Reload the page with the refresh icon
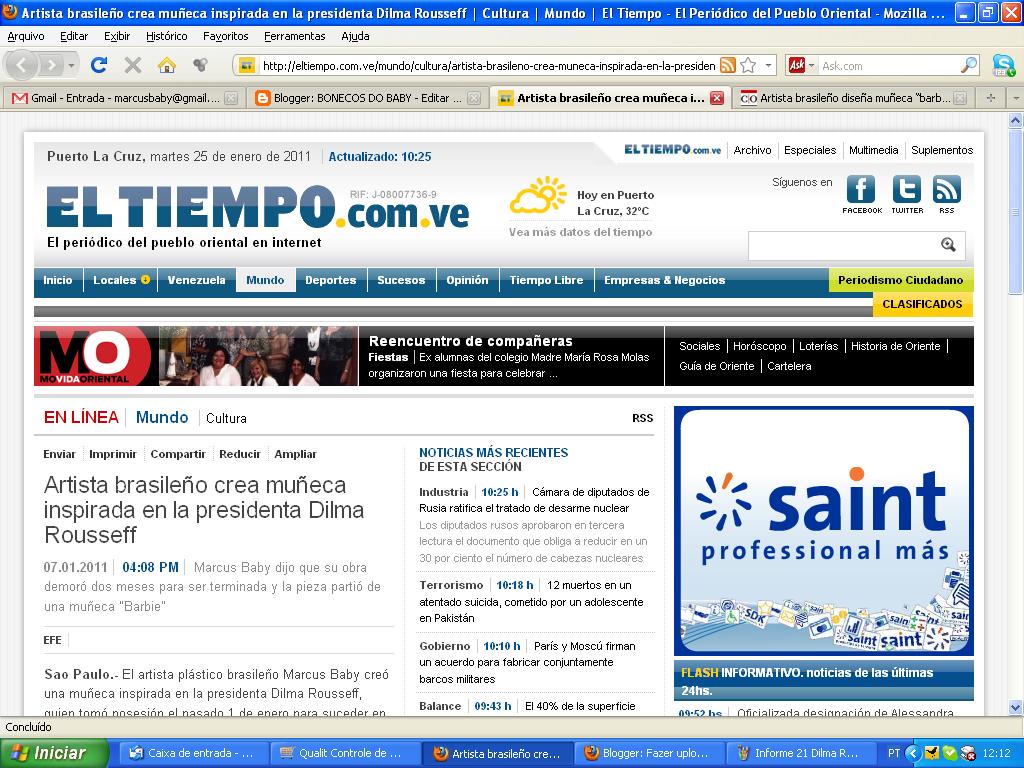The width and height of the screenshot is (1024, 768). pos(99,65)
